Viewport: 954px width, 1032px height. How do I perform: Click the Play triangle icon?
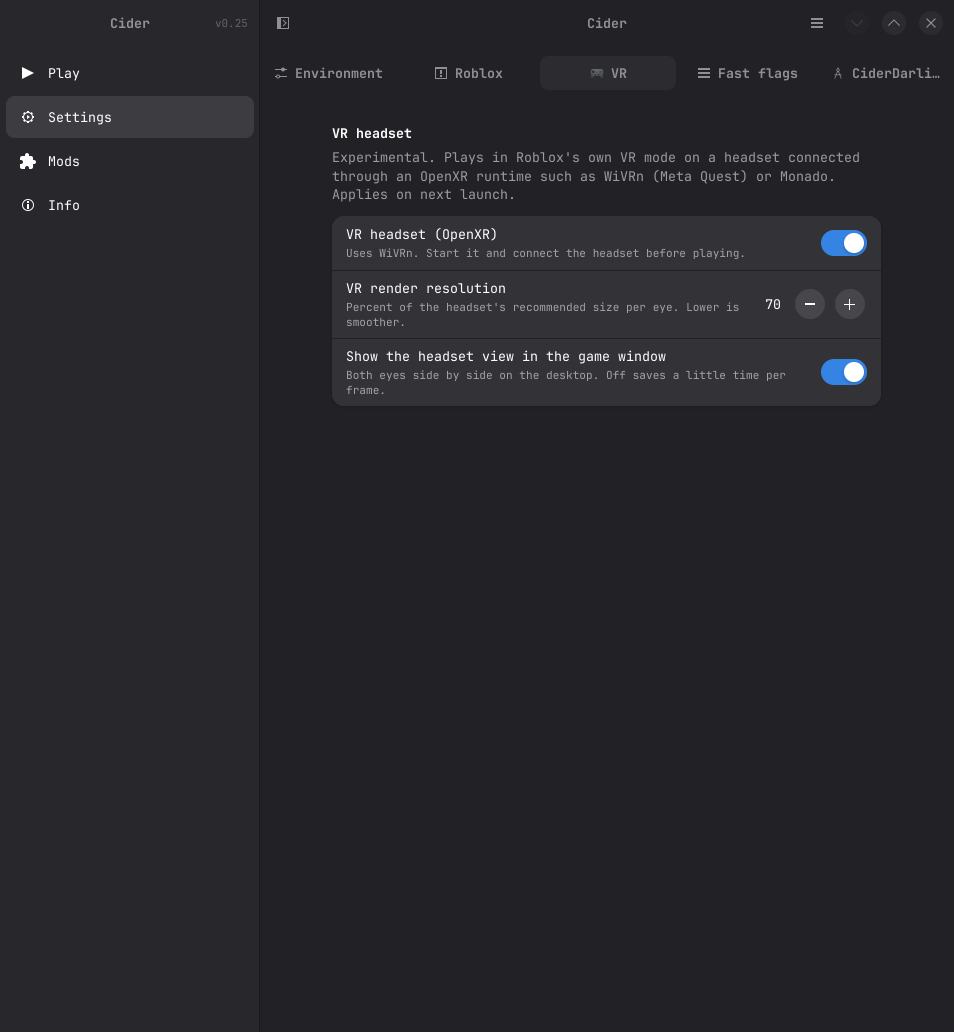click(28, 73)
